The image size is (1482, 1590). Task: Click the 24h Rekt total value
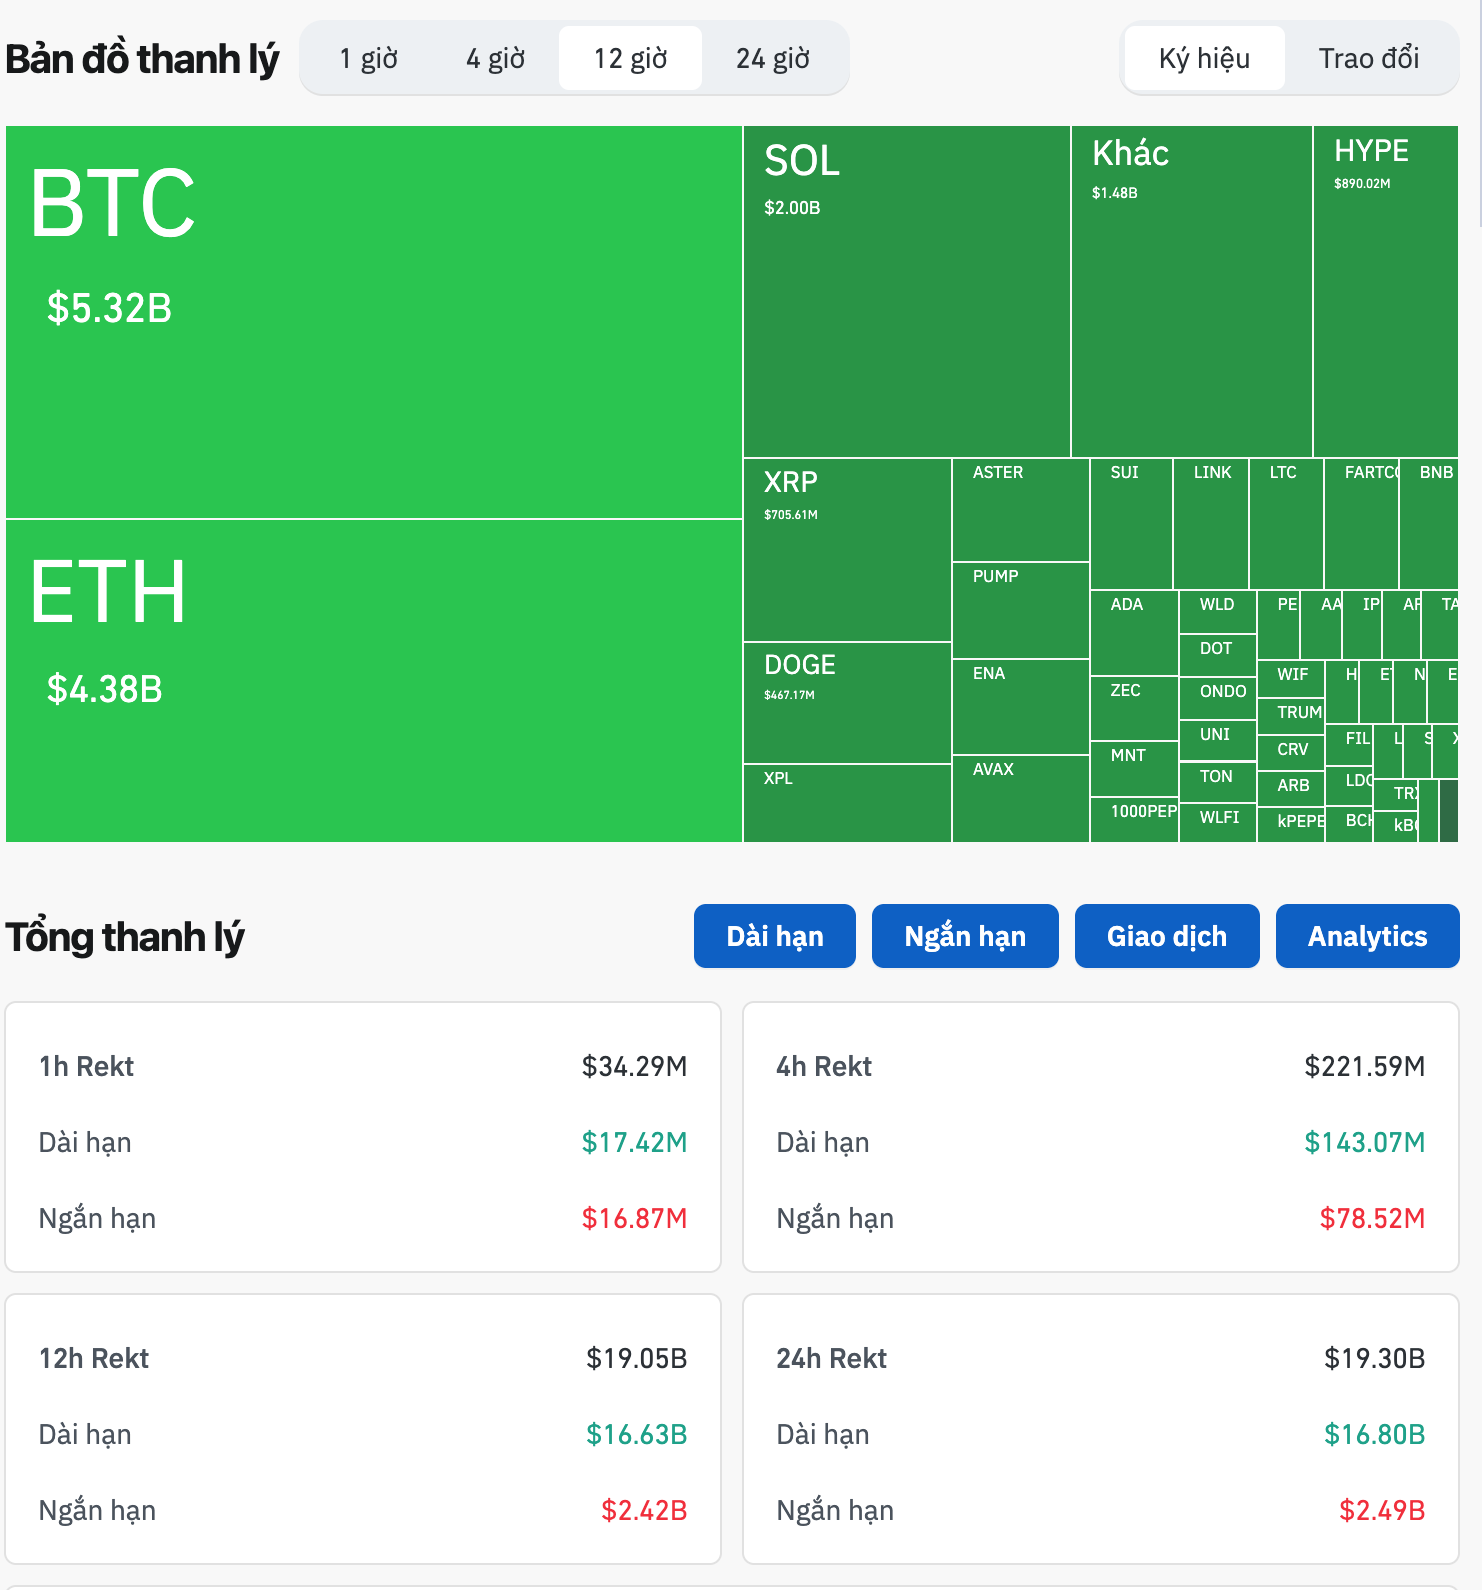(x=1374, y=1358)
